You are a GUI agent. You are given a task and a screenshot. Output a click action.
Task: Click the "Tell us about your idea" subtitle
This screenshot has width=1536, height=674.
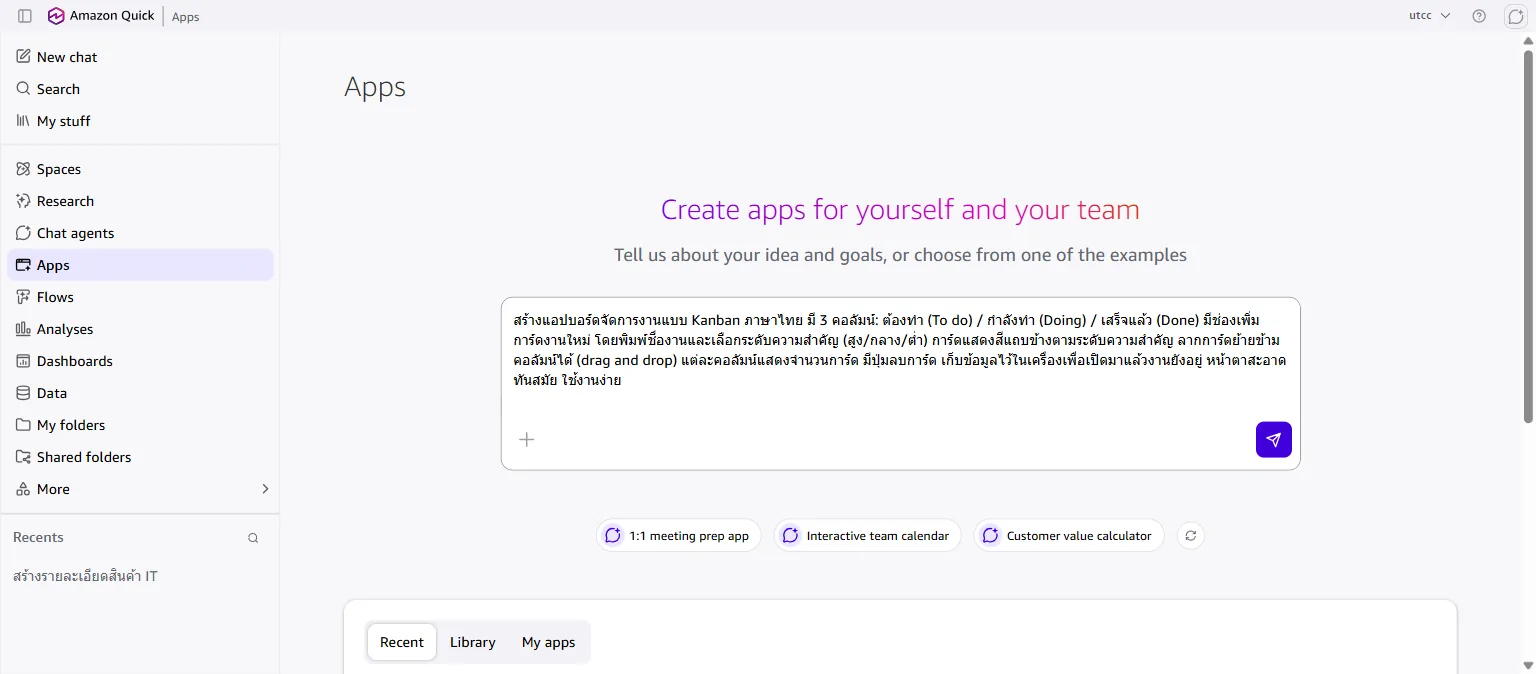pos(900,255)
